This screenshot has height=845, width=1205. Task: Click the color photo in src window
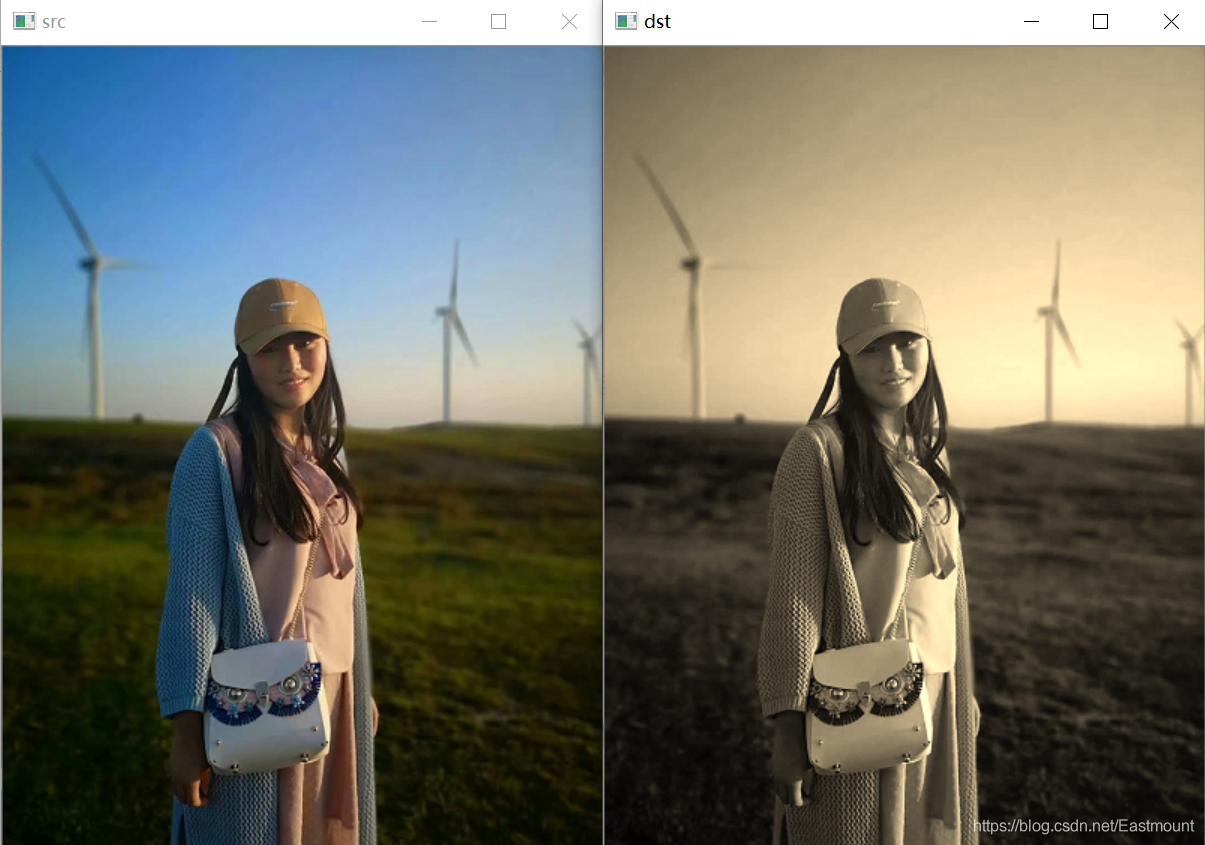[x=302, y=445]
